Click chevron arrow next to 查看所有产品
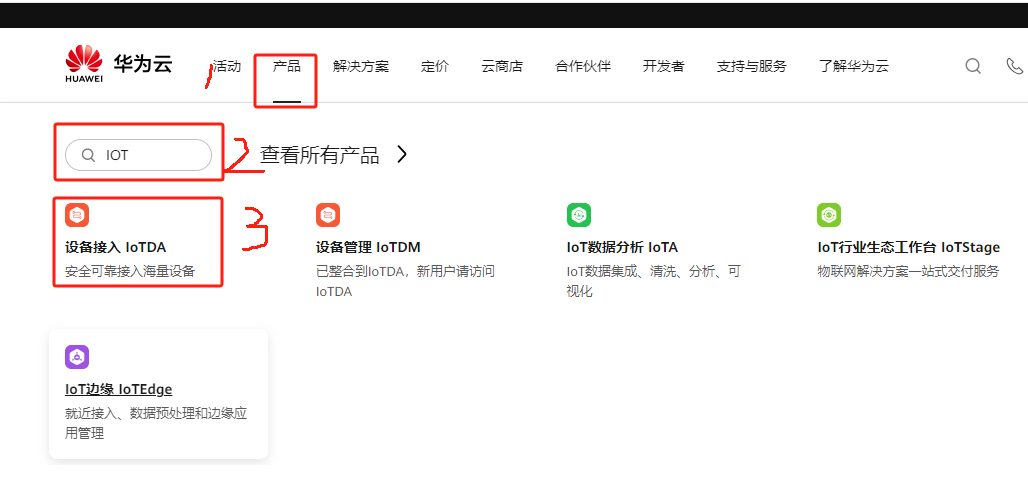This screenshot has width=1028, height=503. coord(402,155)
